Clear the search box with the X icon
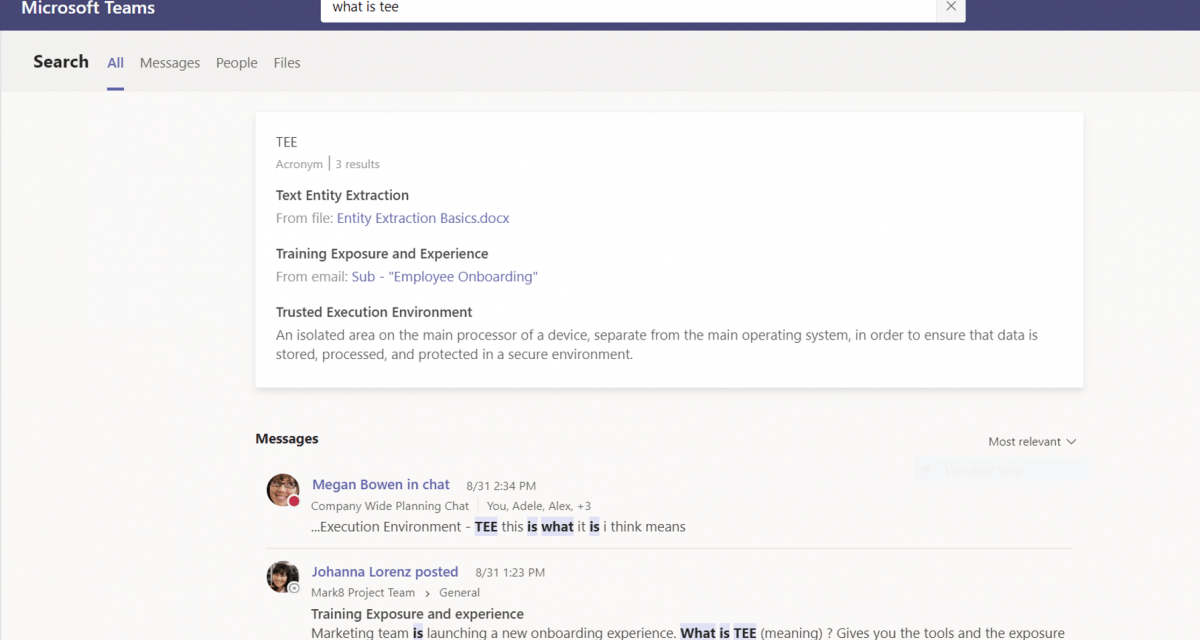 [x=951, y=8]
